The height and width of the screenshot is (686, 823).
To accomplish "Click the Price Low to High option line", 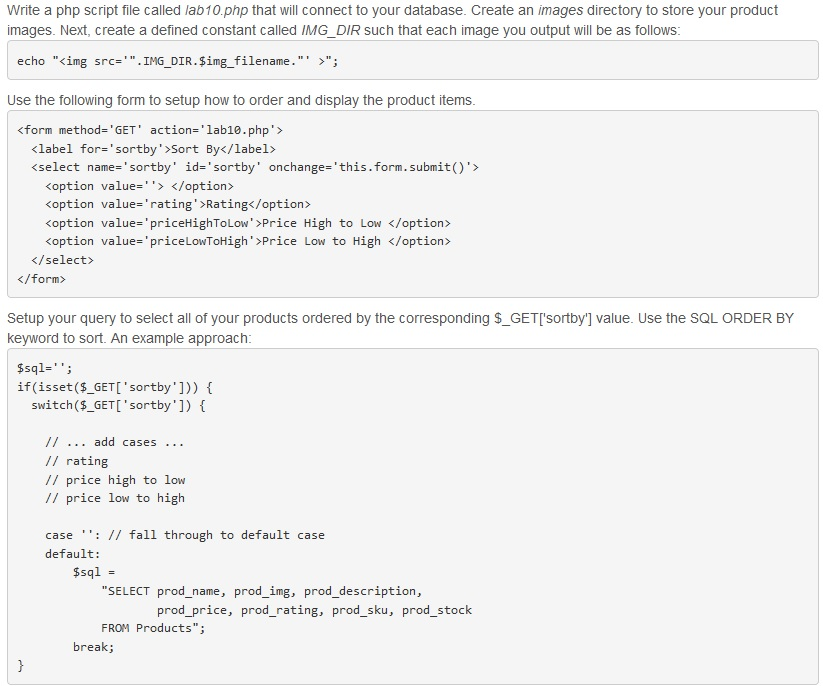I will 248,241.
